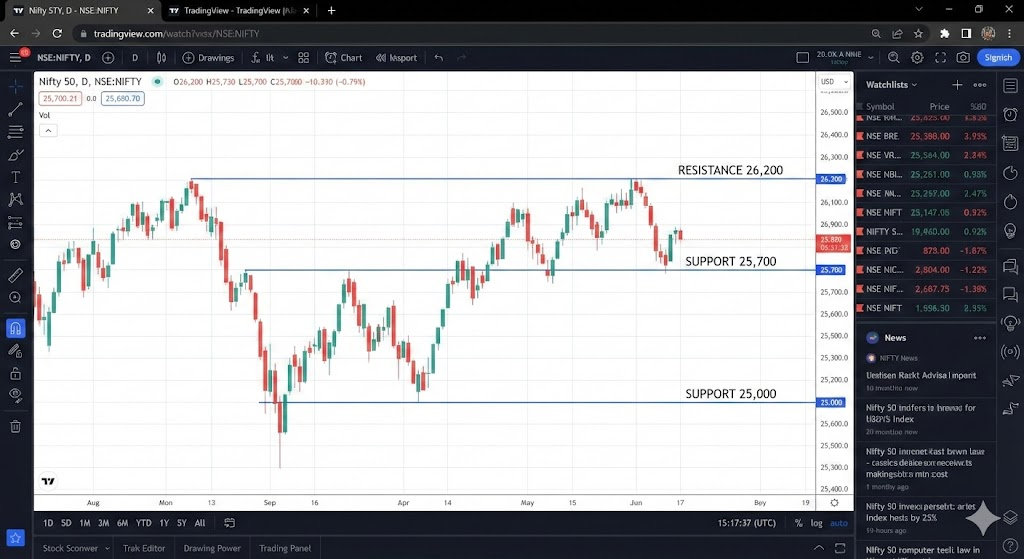The height and width of the screenshot is (559, 1024).
Task: Select the NIFTY S... watchlist row
Action: pyautogui.click(x=925, y=231)
